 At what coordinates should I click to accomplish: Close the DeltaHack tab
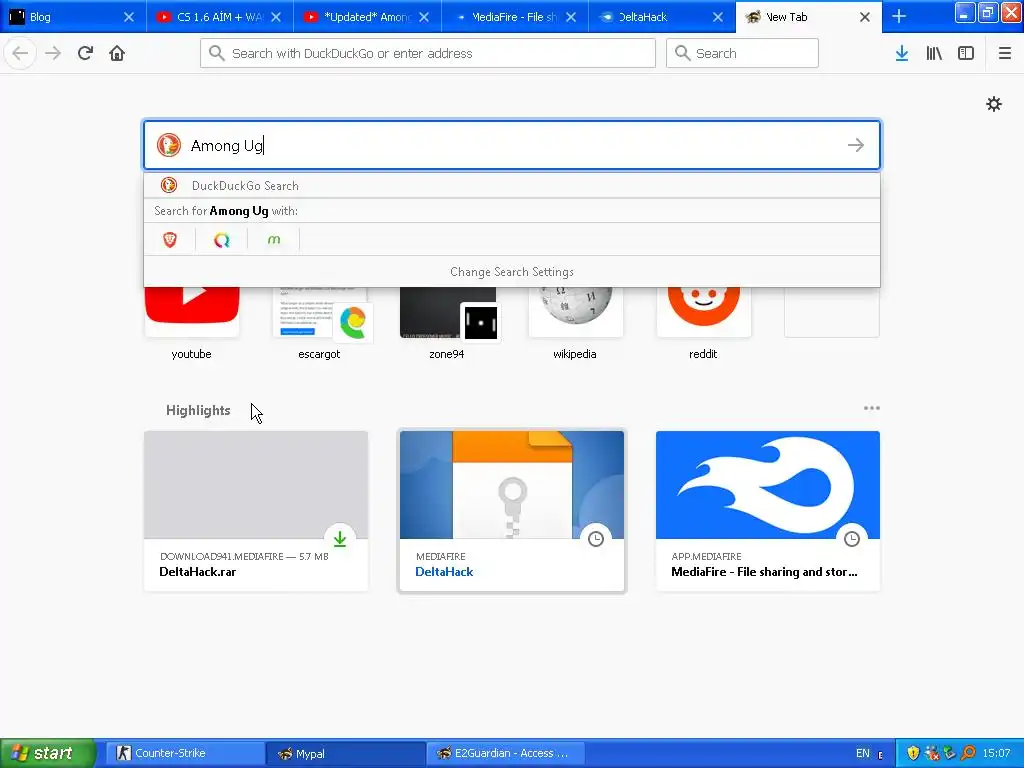click(718, 17)
